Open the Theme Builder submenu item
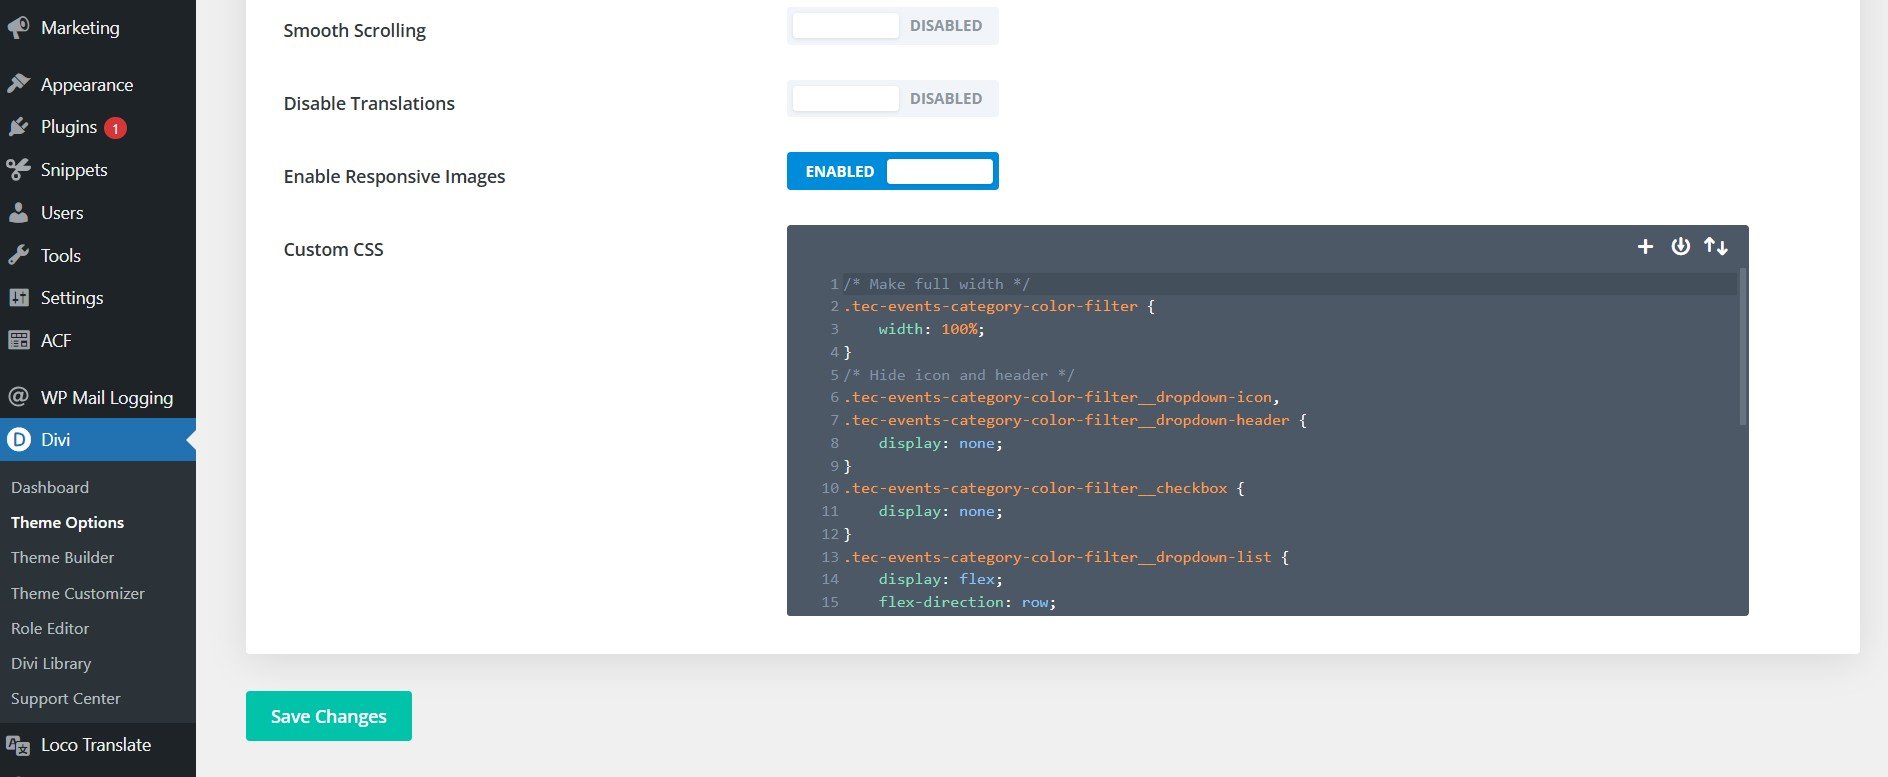The width and height of the screenshot is (1888, 777). tap(62, 557)
